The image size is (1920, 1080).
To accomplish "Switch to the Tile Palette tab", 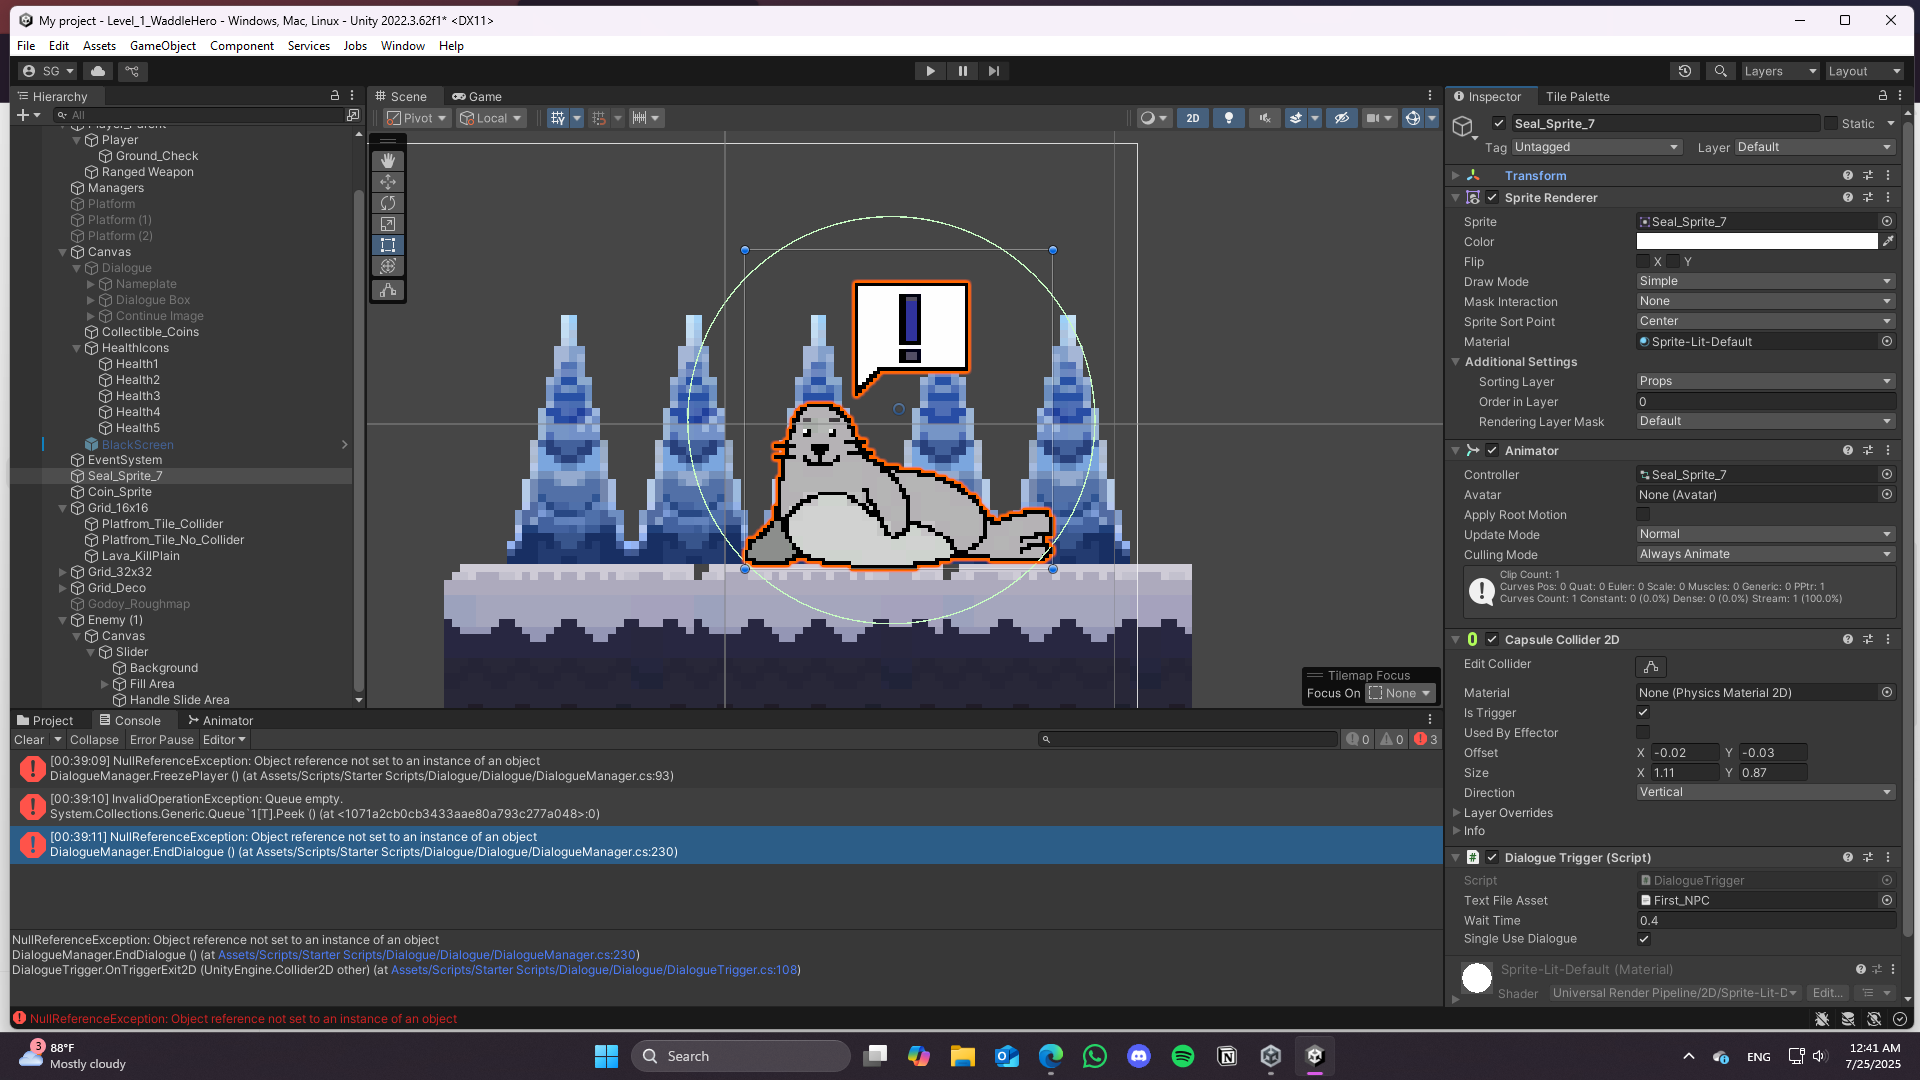I will click(x=1577, y=97).
